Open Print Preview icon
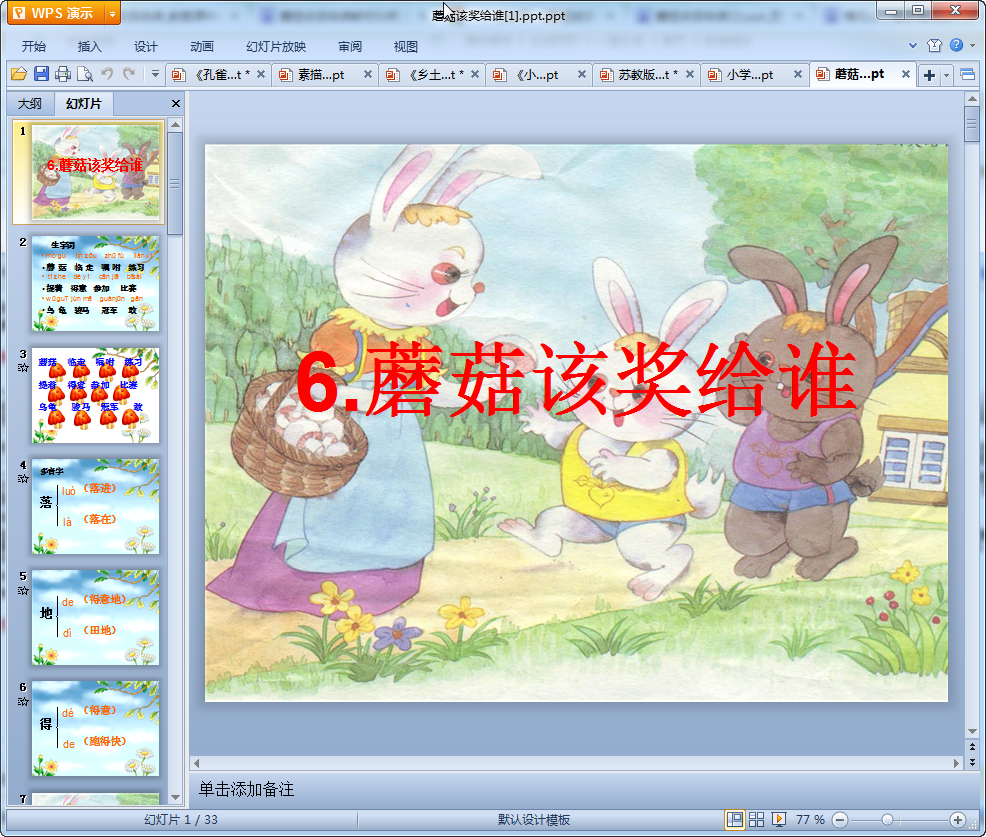This screenshot has height=837, width=986. 85,74
